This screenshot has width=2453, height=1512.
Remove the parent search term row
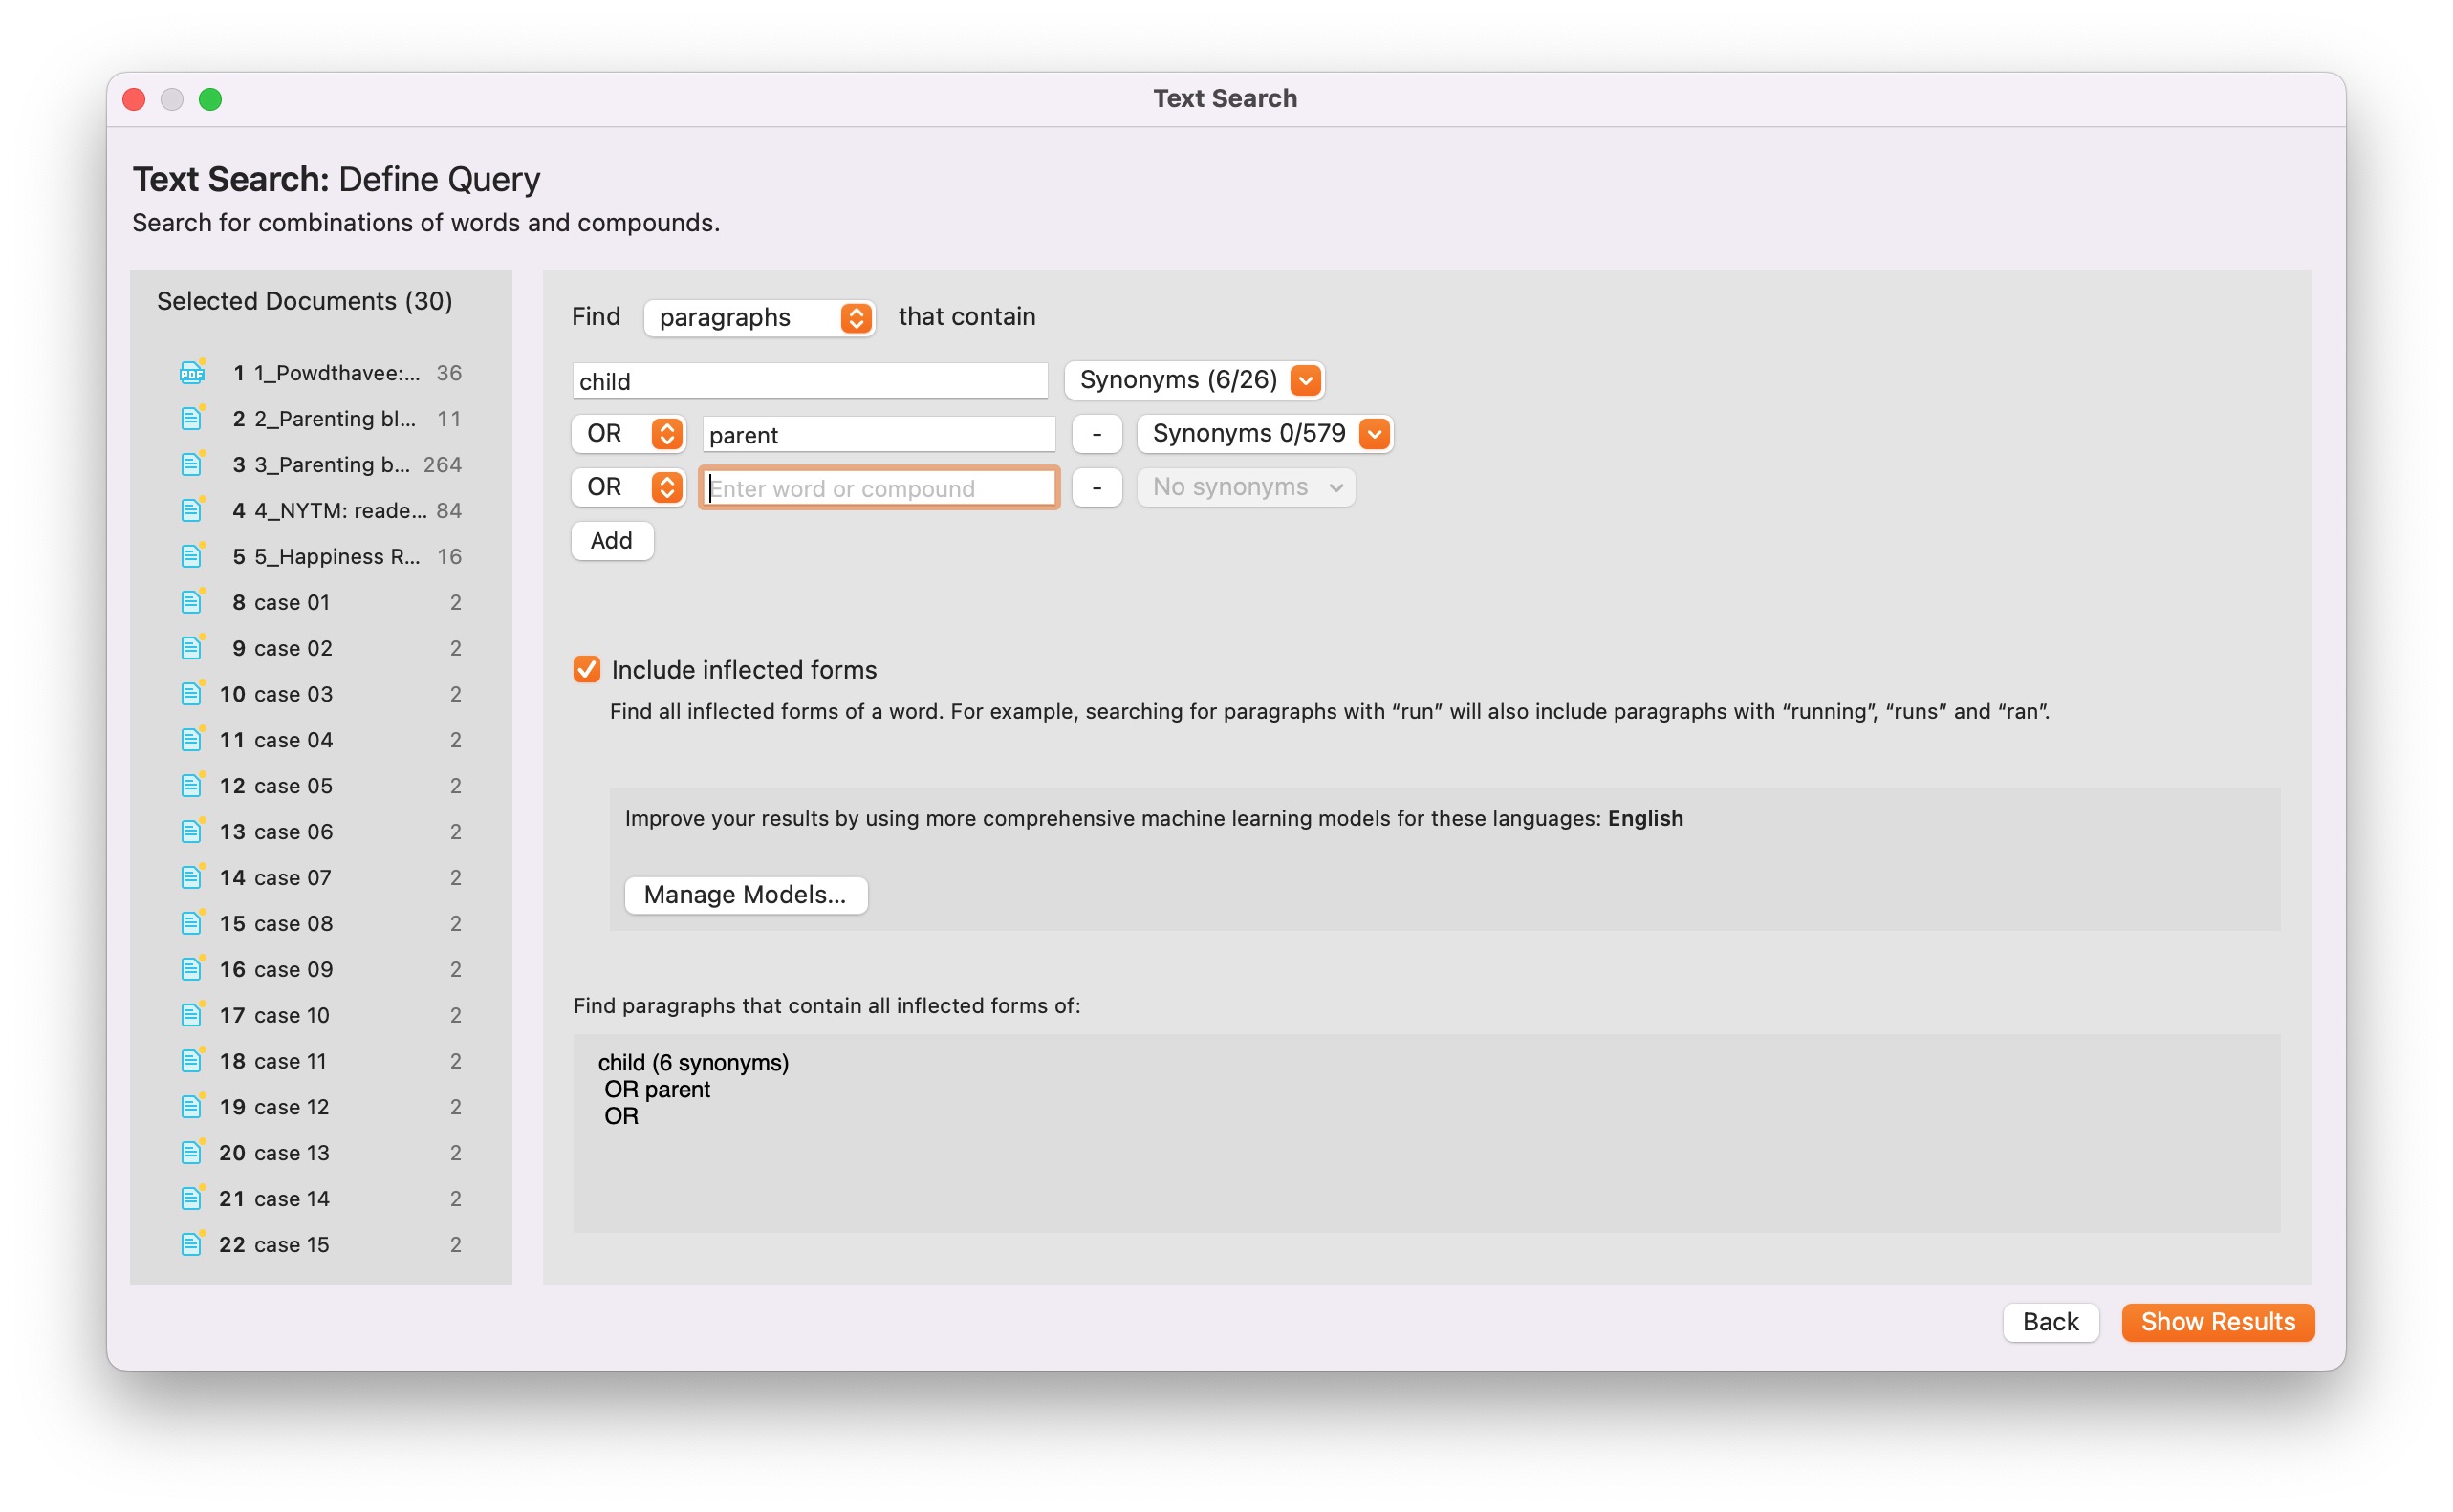[1096, 434]
